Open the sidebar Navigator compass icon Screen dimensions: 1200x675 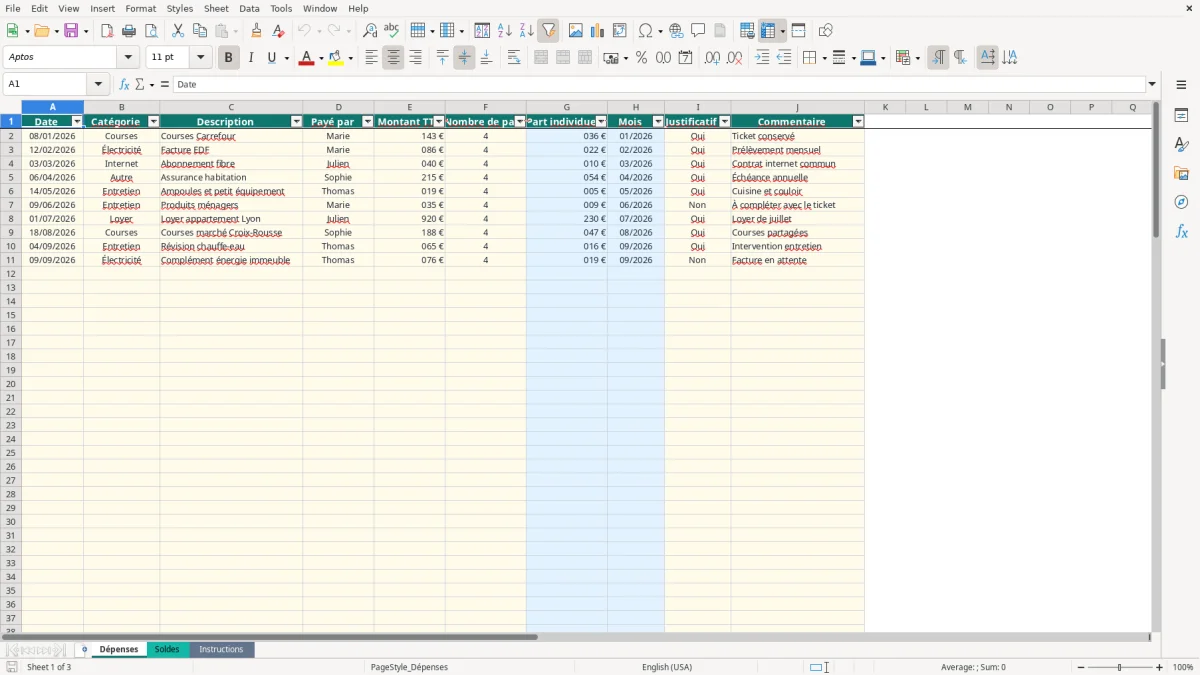click(x=1181, y=202)
